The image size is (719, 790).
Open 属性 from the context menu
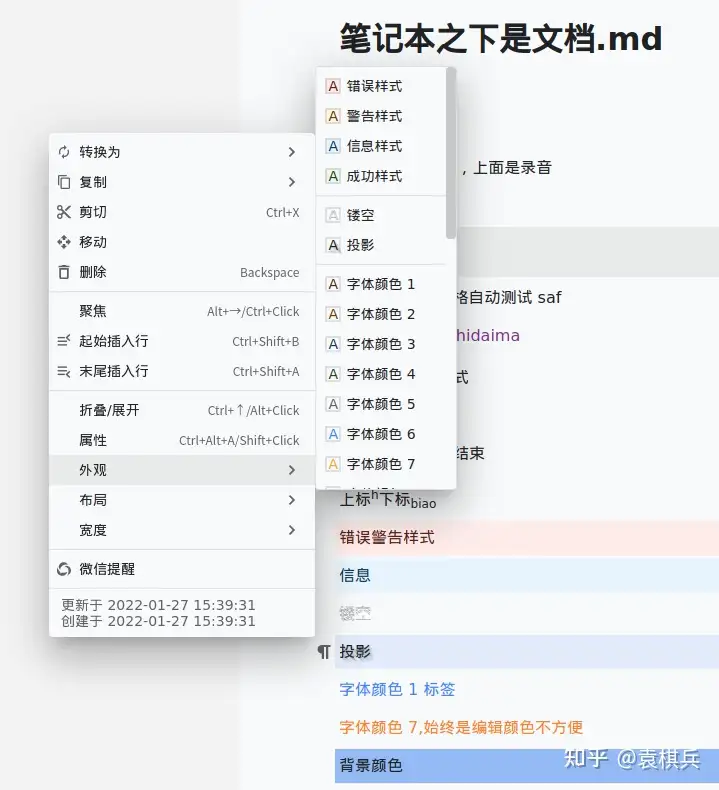click(182, 440)
